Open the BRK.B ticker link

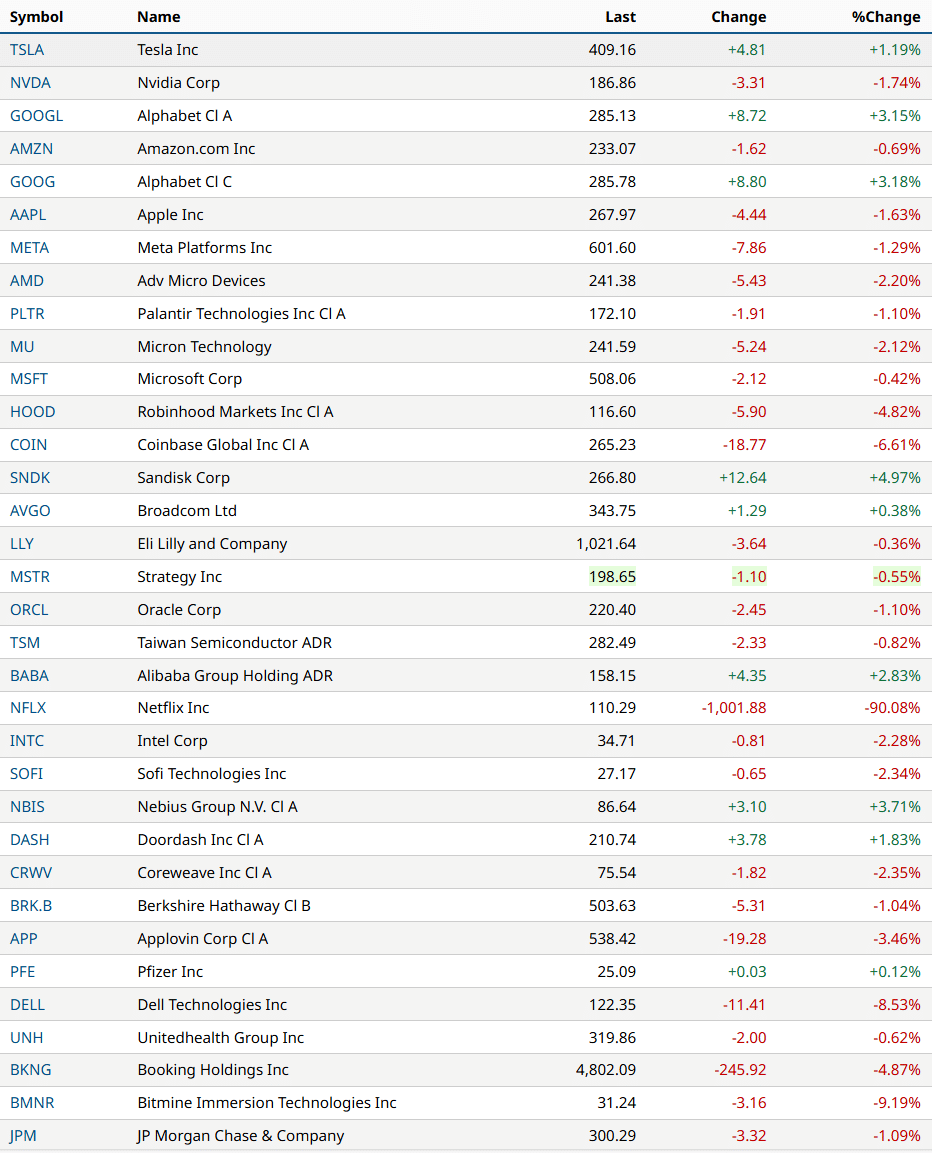(31, 906)
